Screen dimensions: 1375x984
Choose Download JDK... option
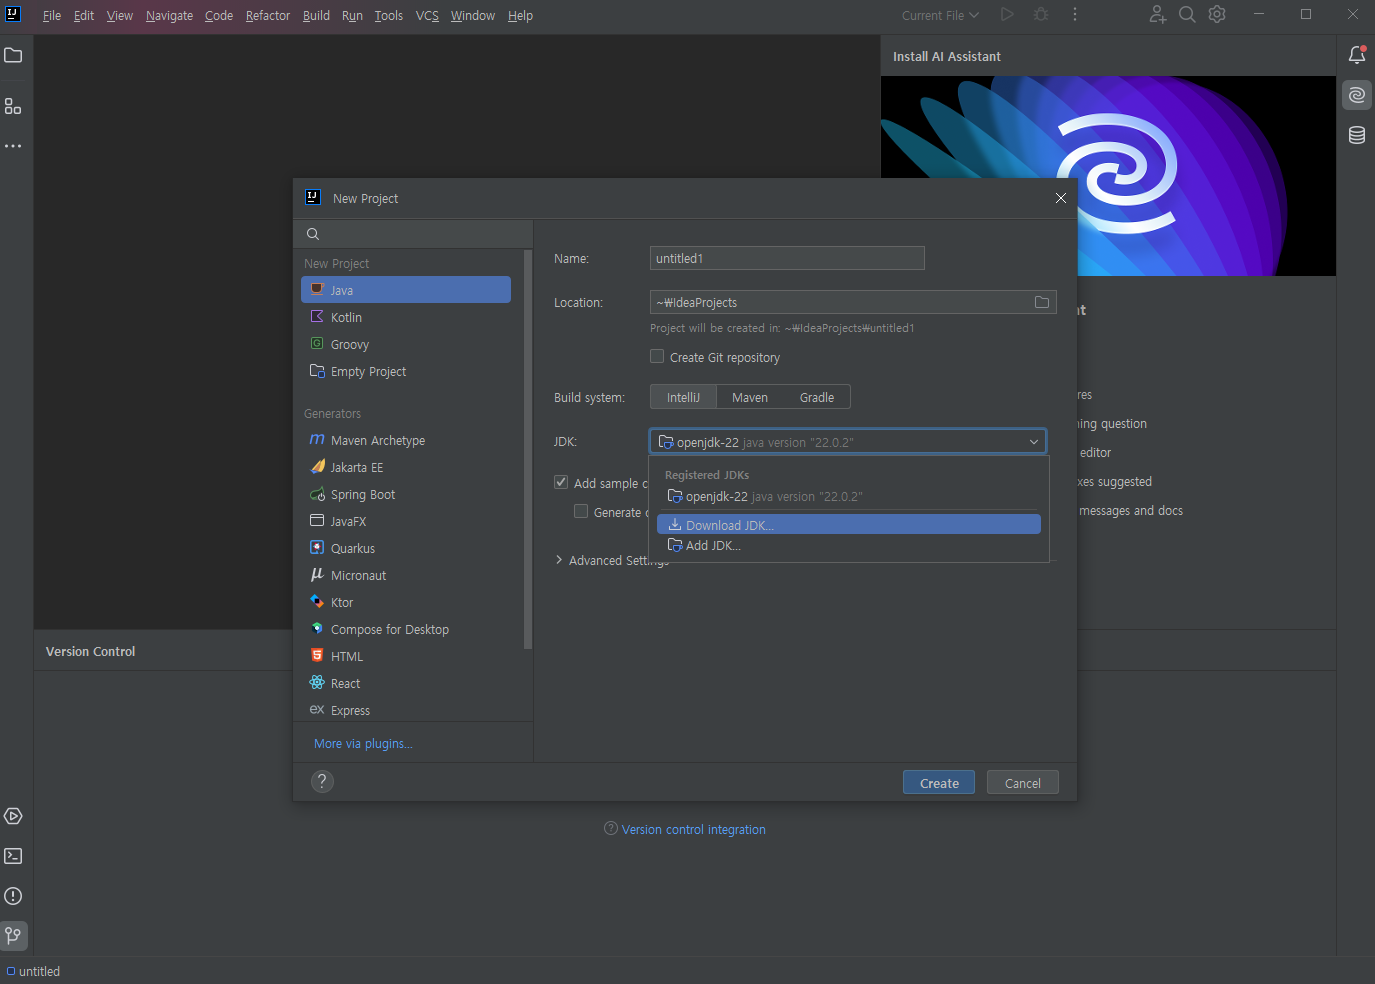tap(848, 525)
